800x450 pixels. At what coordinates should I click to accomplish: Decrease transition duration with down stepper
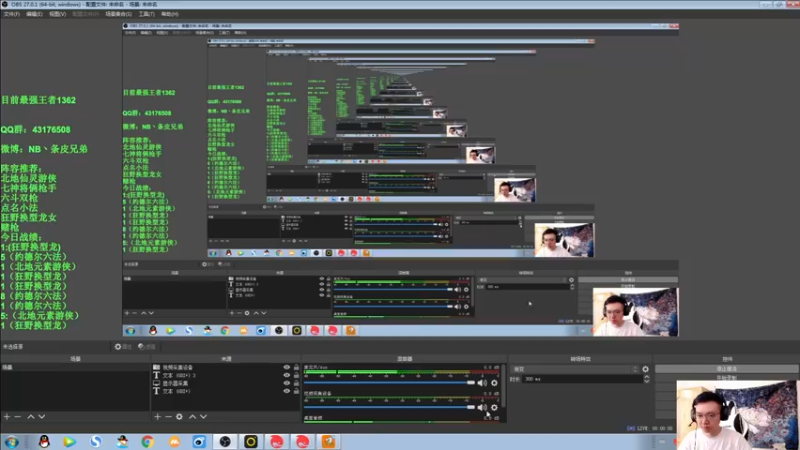646,381
